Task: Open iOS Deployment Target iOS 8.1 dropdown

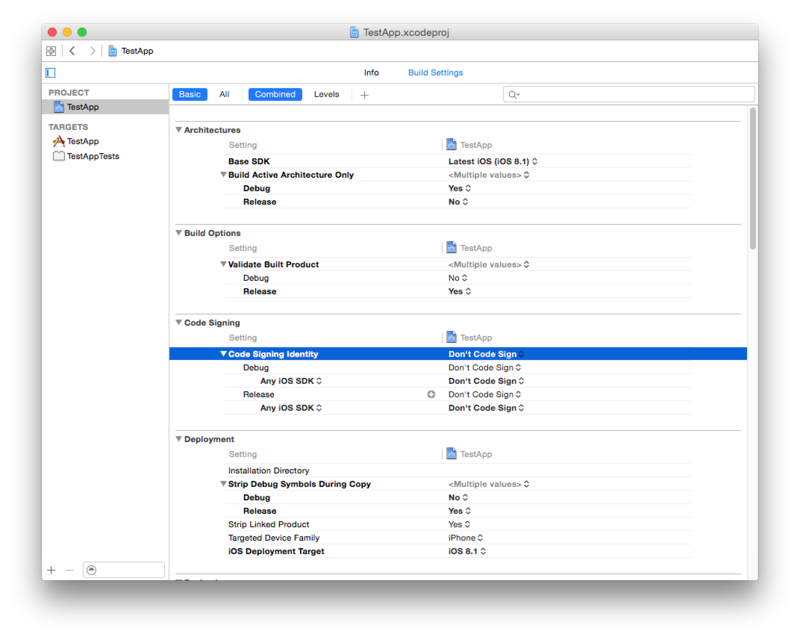Action: coord(467,551)
